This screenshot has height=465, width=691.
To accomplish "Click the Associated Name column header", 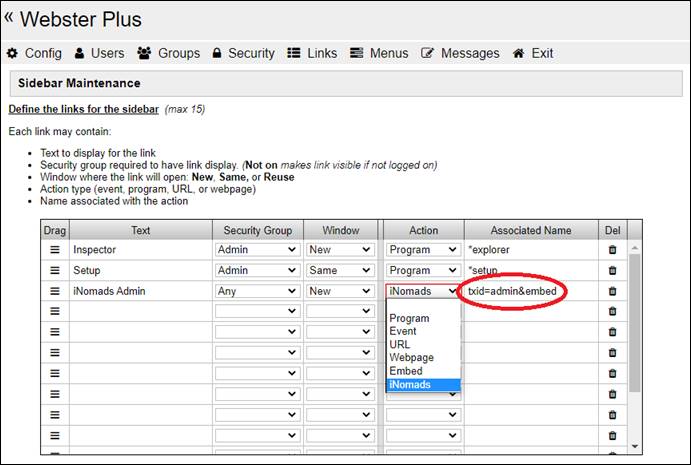I will [531, 230].
